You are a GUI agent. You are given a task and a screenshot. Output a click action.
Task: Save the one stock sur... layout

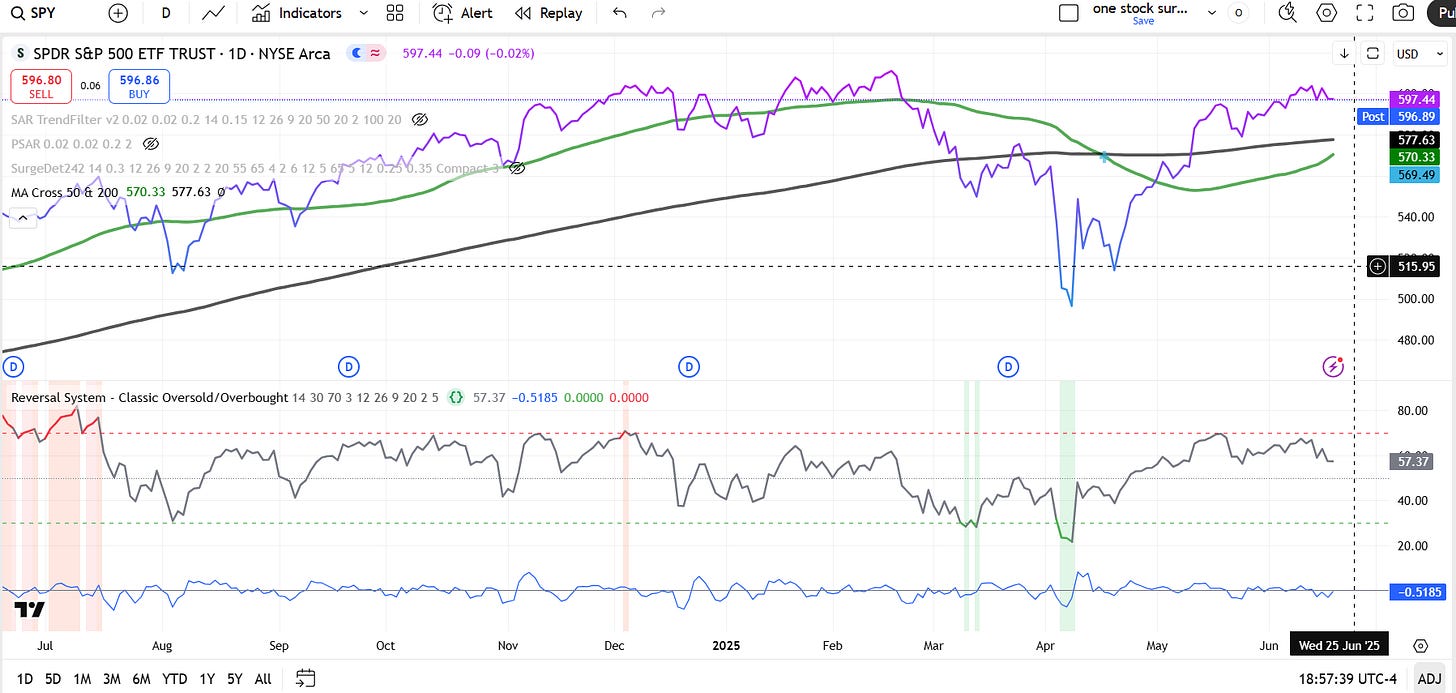1143,21
